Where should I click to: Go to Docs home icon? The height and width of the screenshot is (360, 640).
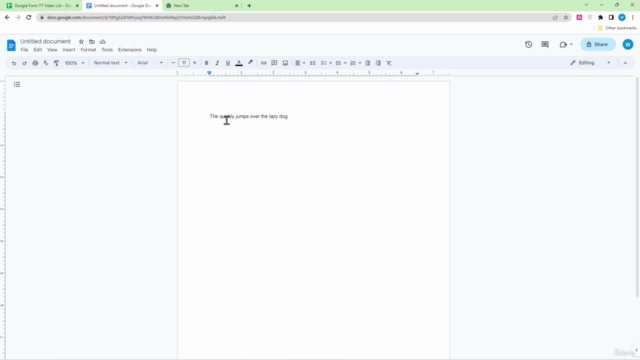(11, 45)
